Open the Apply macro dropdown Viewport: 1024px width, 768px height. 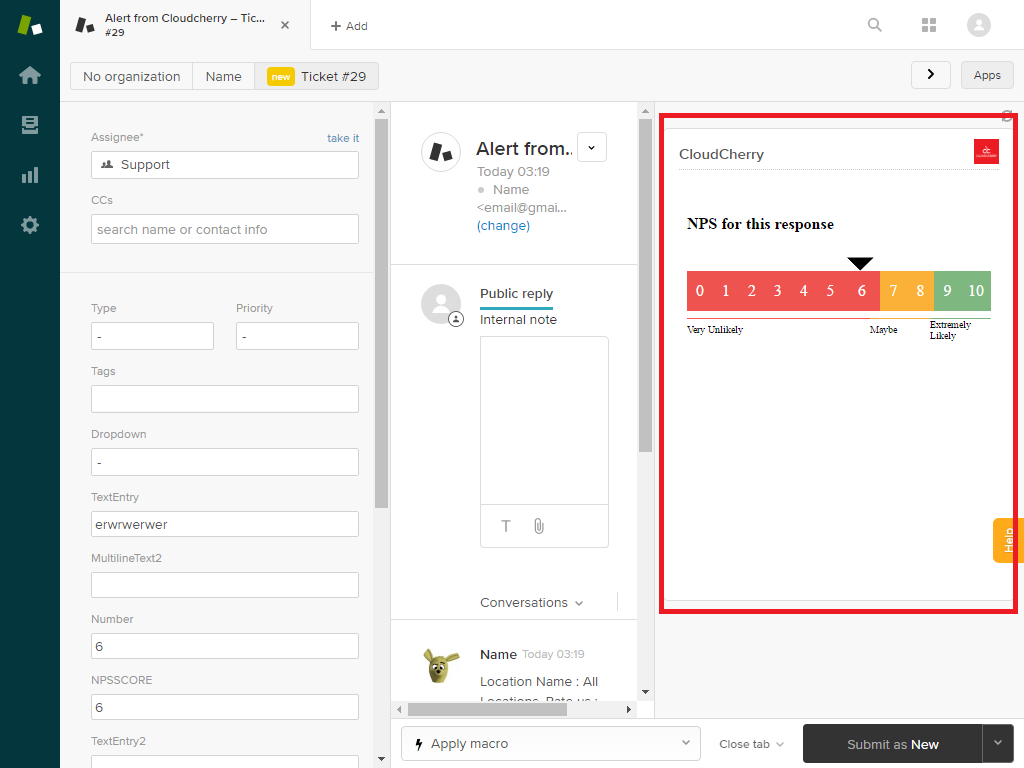(551, 744)
